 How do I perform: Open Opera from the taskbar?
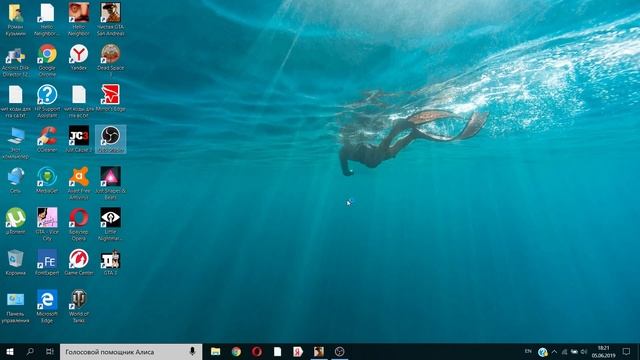[x=257, y=351]
